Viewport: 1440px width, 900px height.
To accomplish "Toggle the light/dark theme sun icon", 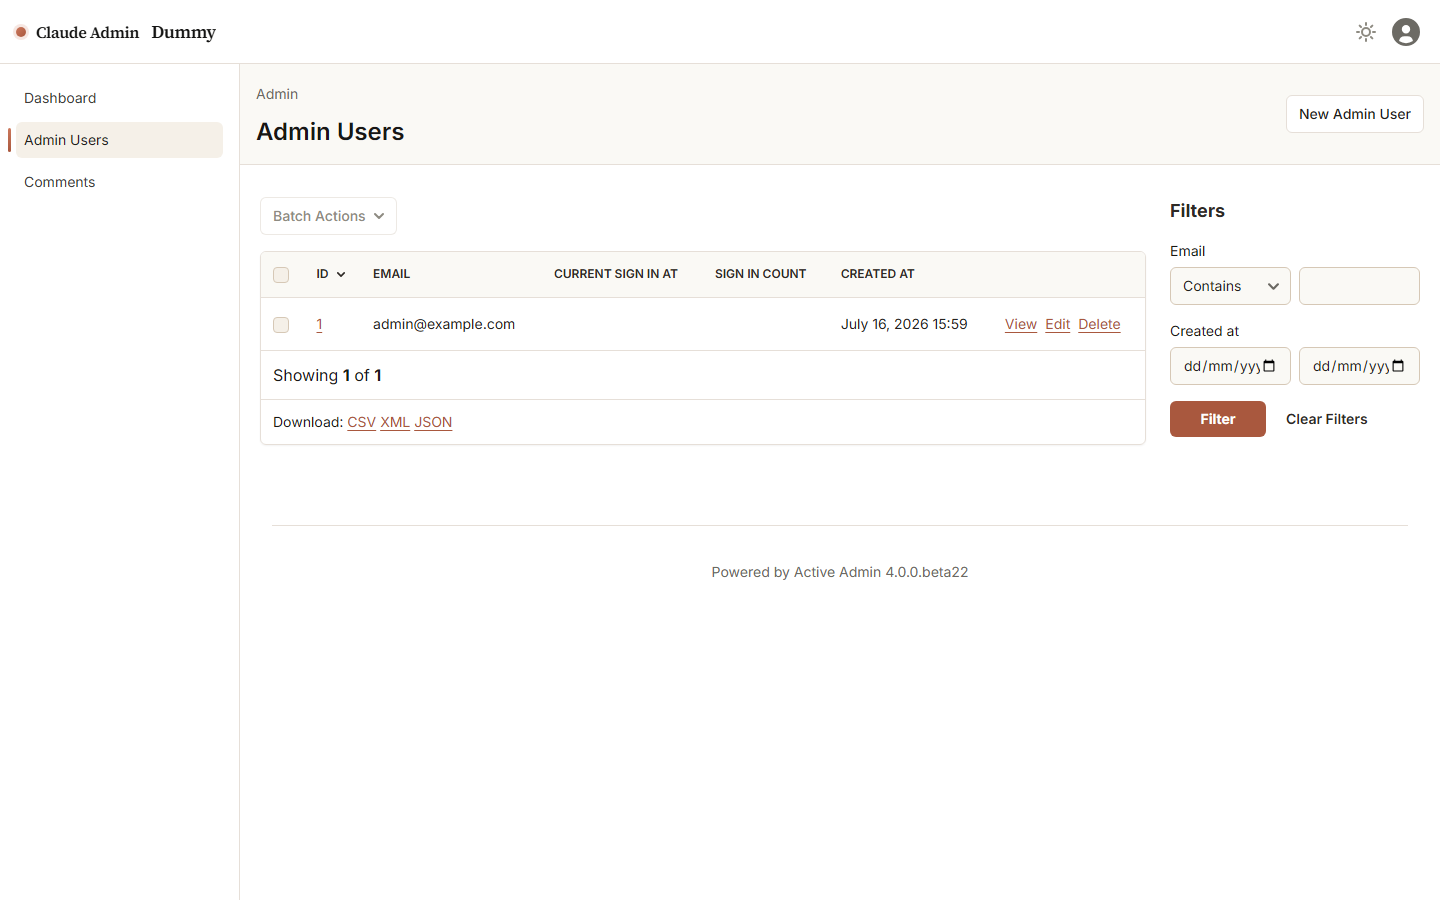I will (x=1366, y=32).
